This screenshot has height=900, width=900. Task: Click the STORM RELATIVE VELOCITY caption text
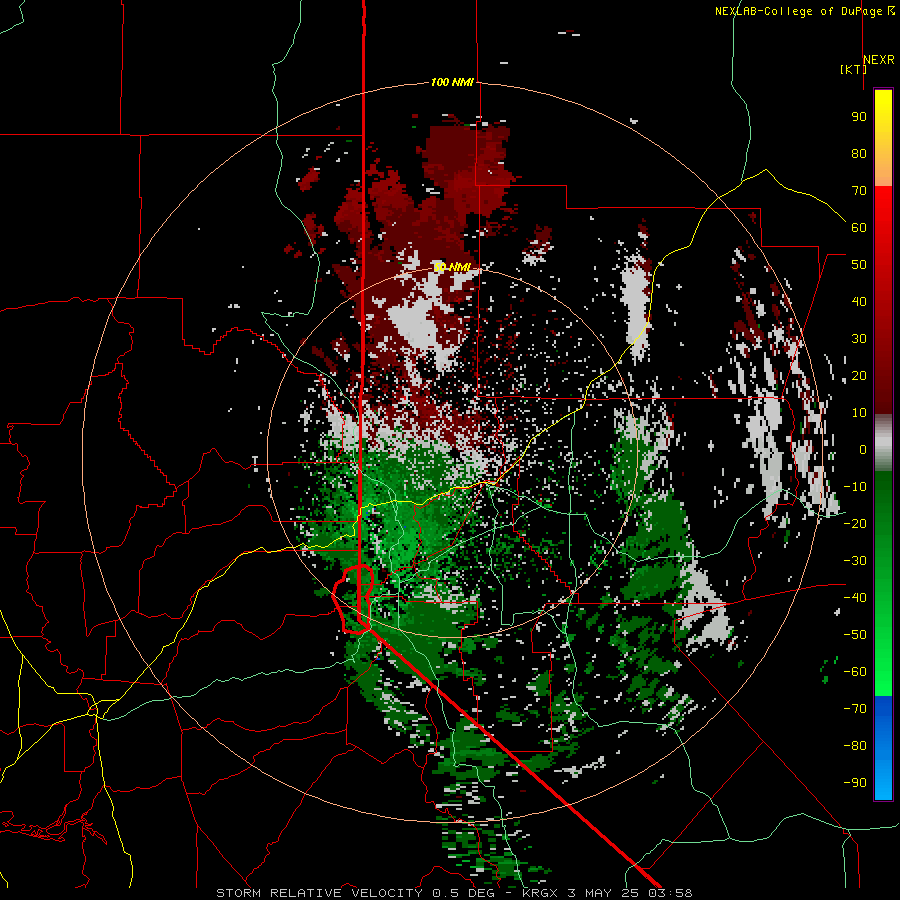tap(319, 893)
